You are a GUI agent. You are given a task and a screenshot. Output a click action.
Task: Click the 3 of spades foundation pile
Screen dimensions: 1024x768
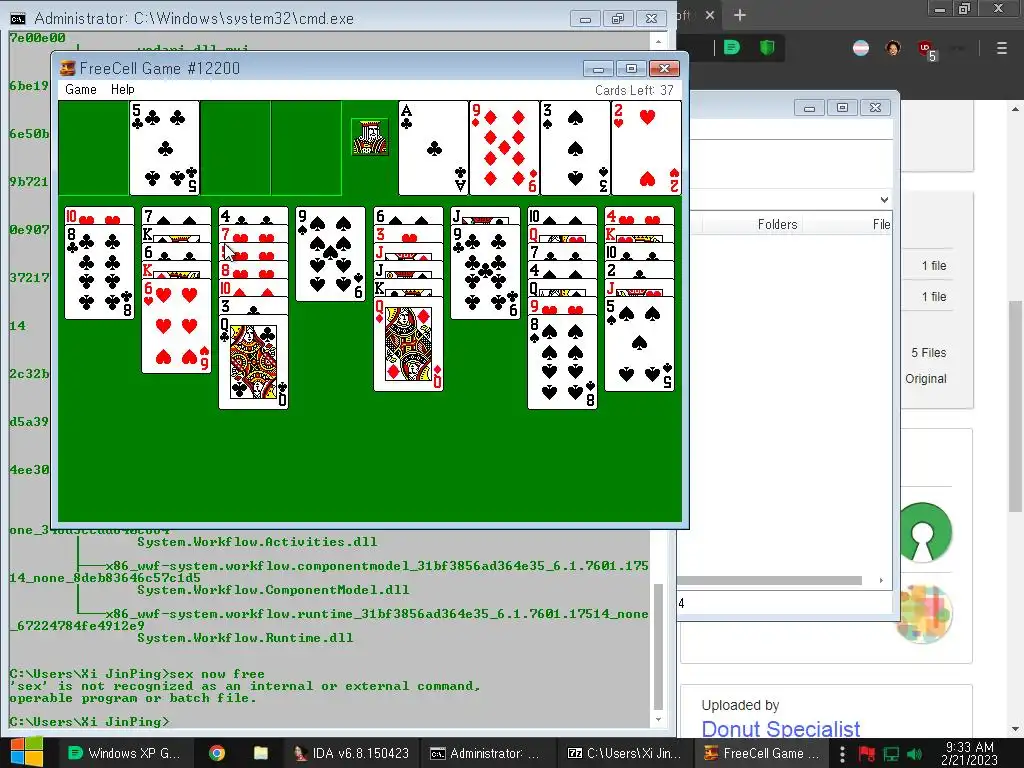[x=575, y=148]
